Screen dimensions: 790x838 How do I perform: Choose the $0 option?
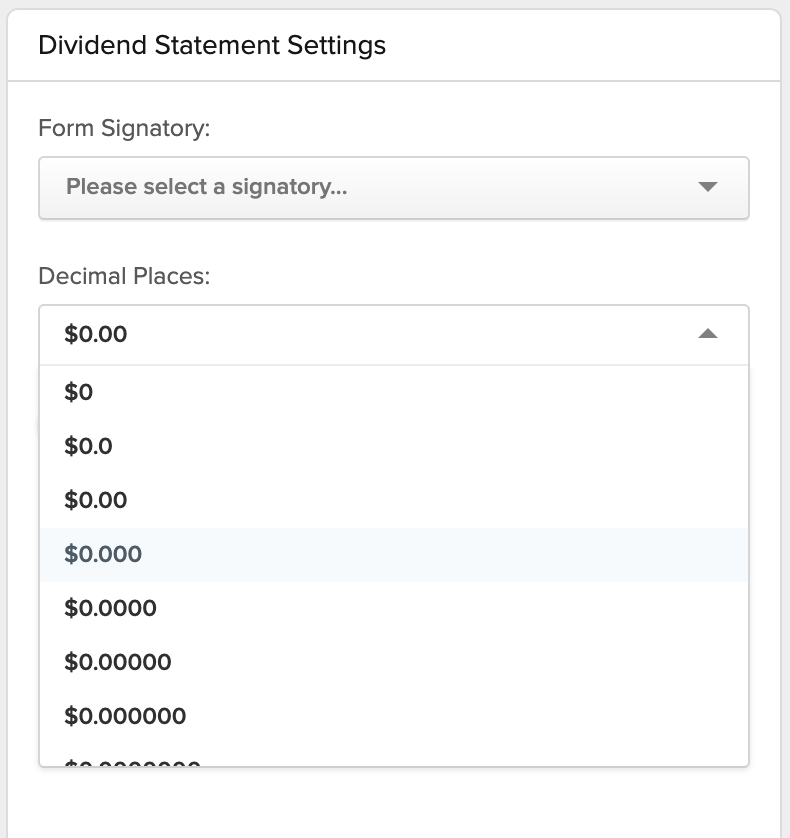coord(394,393)
